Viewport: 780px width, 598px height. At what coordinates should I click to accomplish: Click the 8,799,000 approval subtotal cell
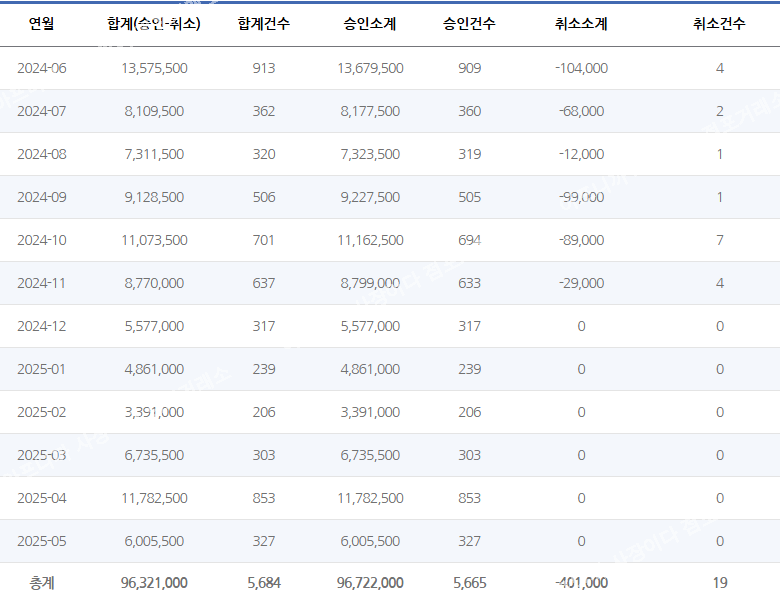click(x=370, y=283)
